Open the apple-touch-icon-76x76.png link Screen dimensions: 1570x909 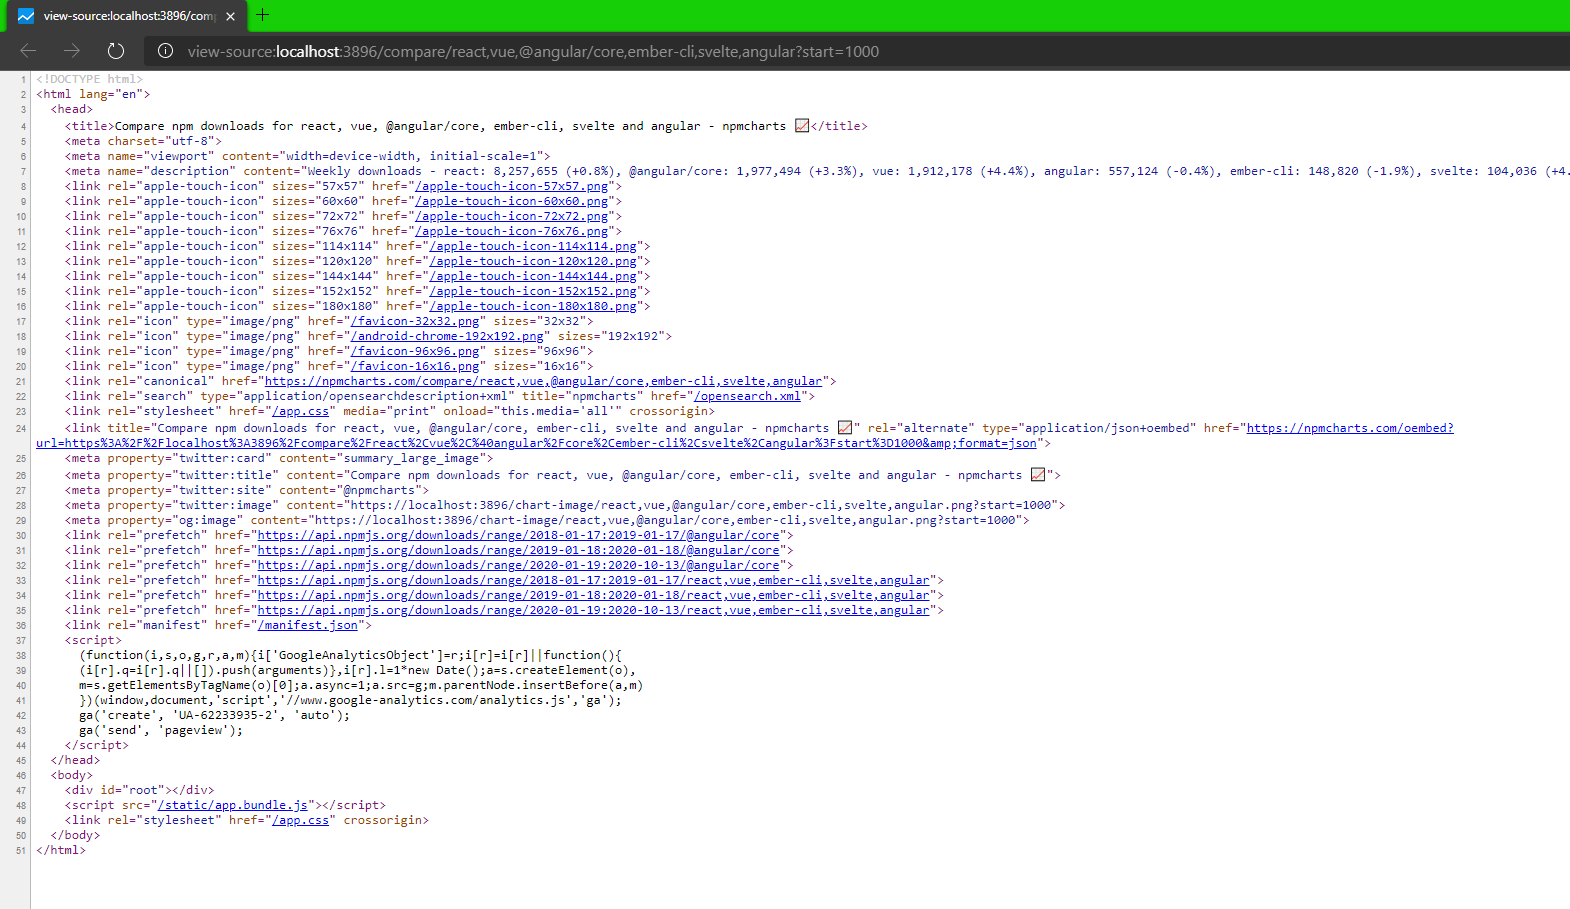coord(512,231)
